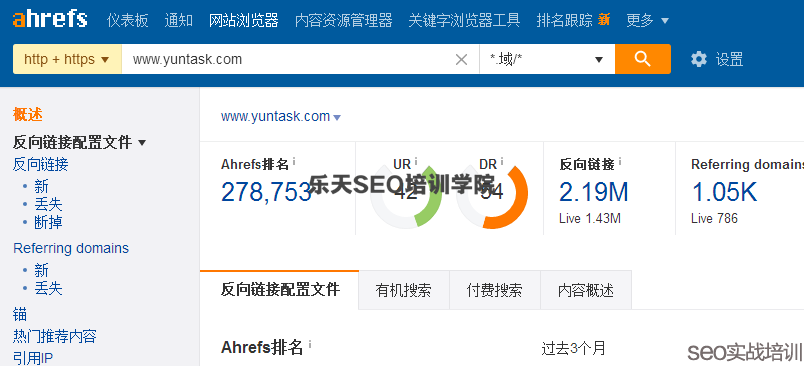The image size is (804, 366).
Task: Click info icon next to Ahrefs排名 metric
Action: click(294, 161)
